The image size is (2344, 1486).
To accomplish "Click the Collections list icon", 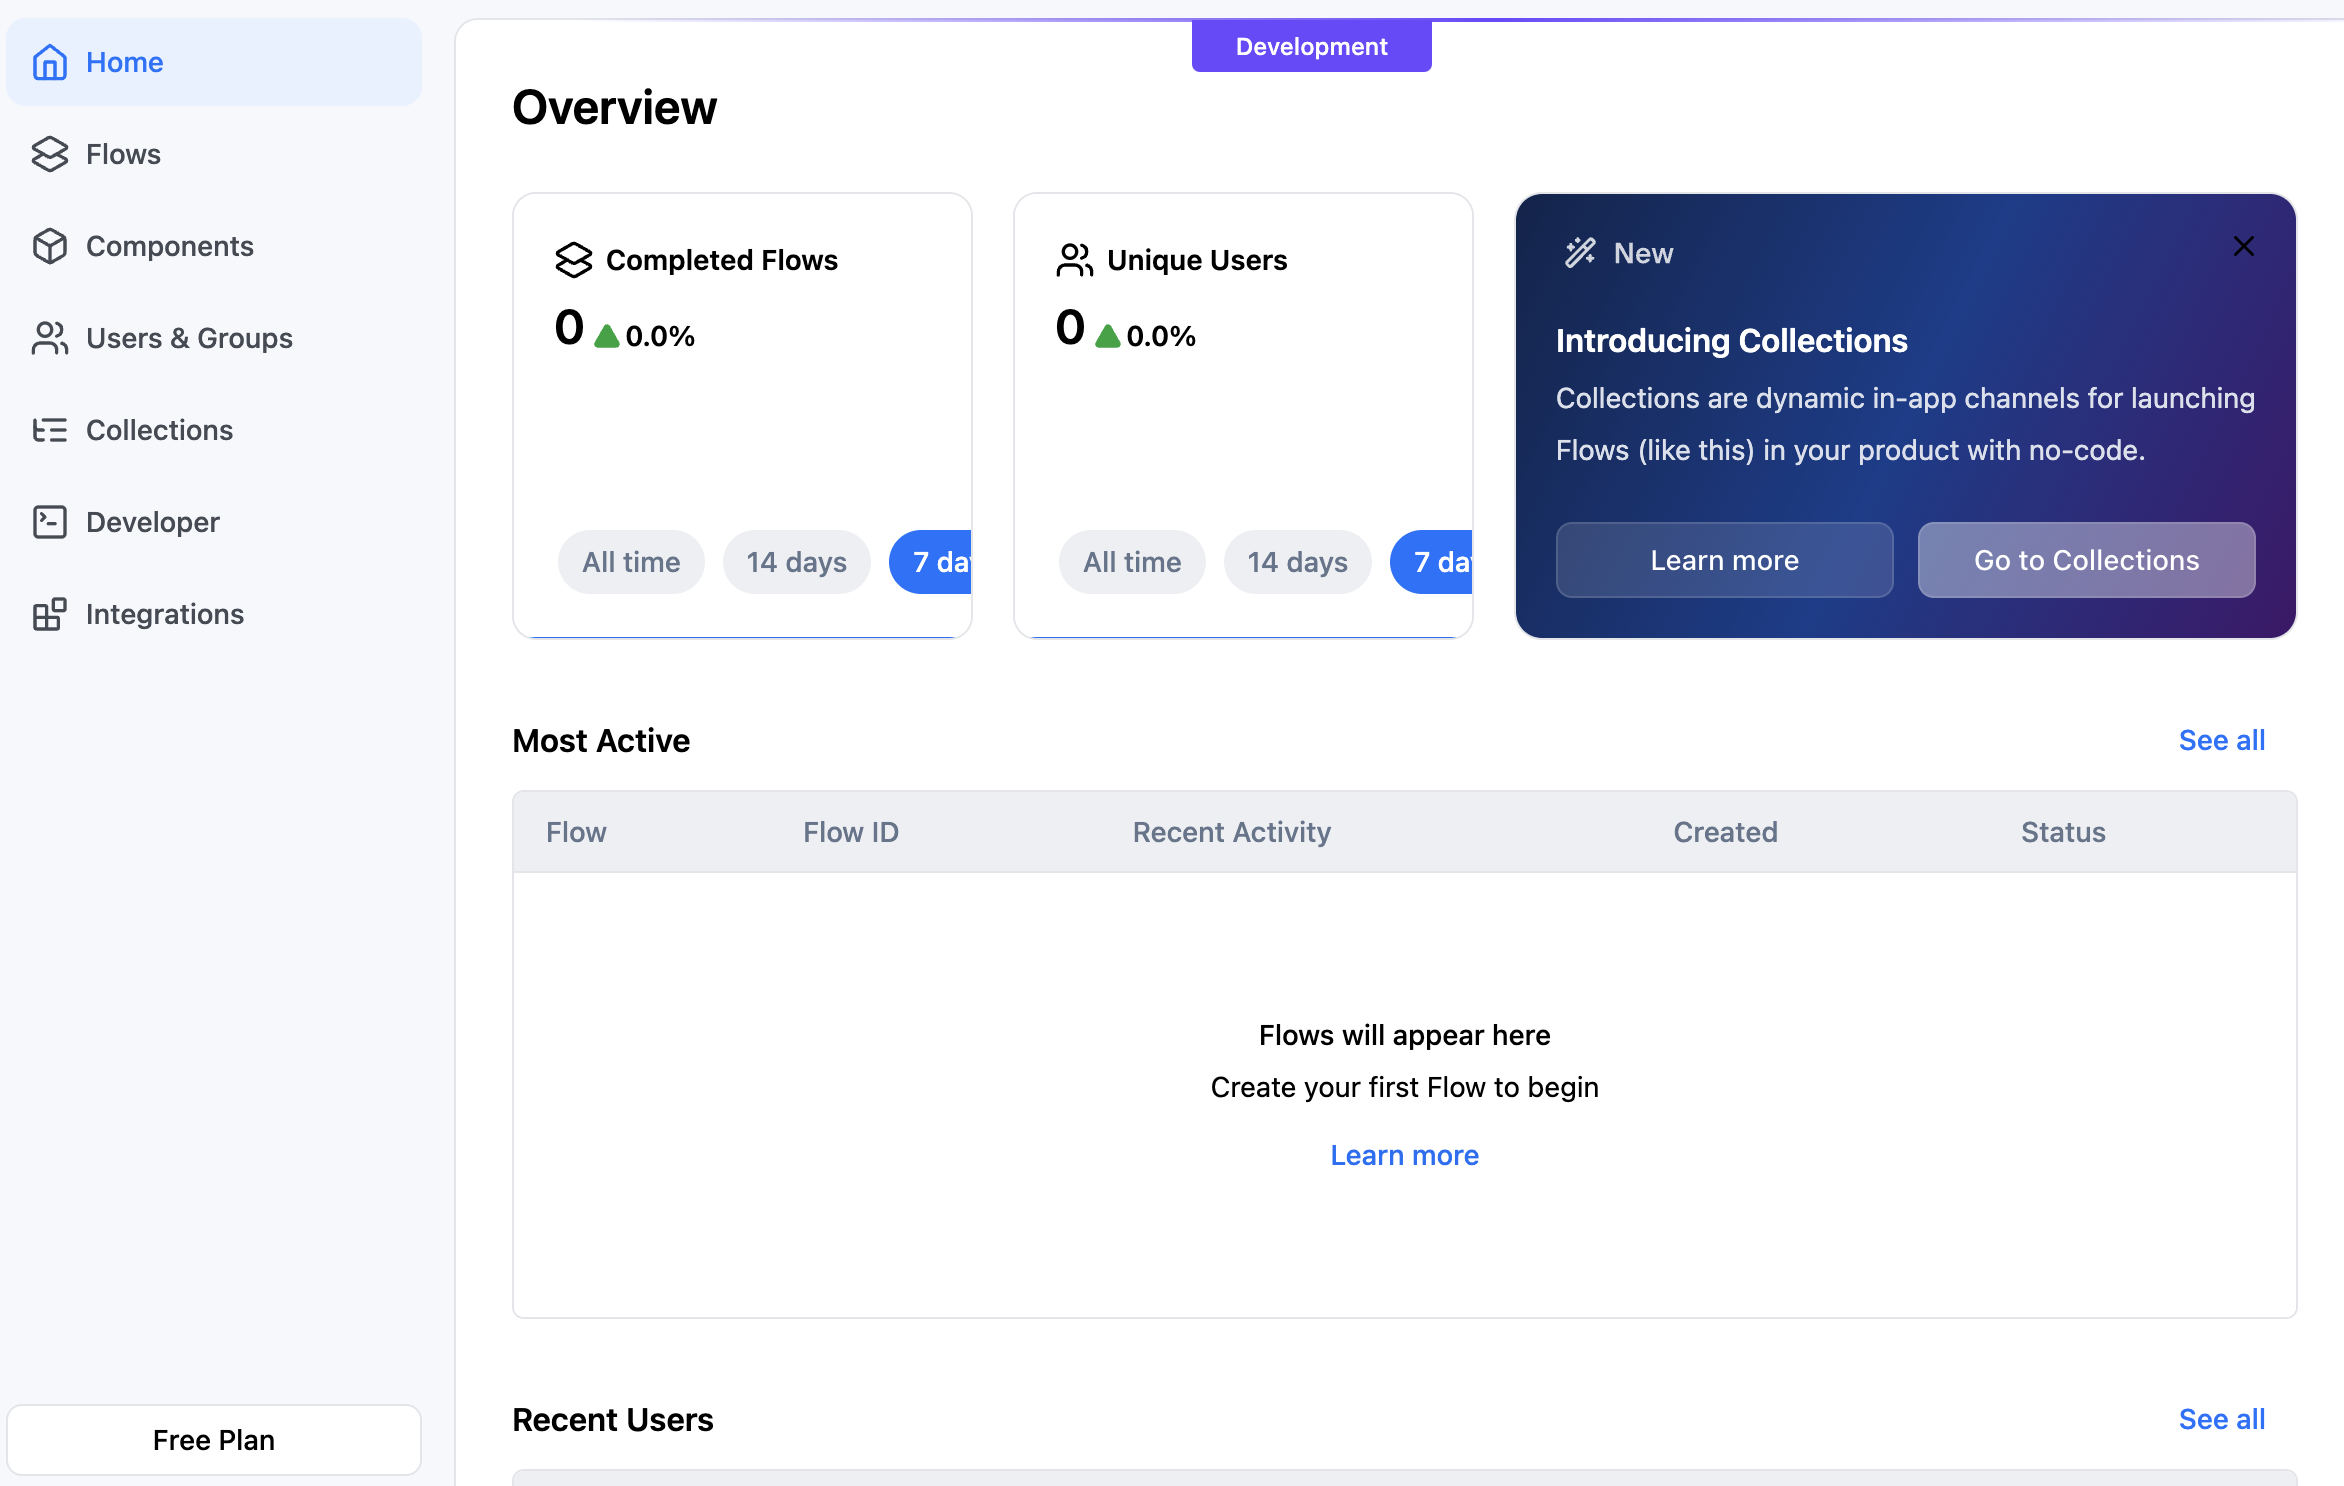I will point(49,430).
